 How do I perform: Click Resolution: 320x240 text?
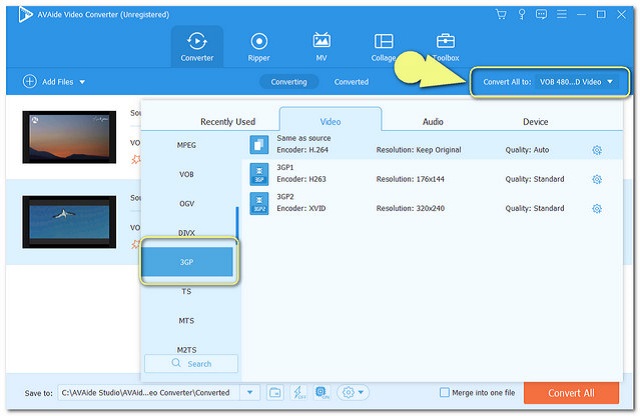pos(410,209)
